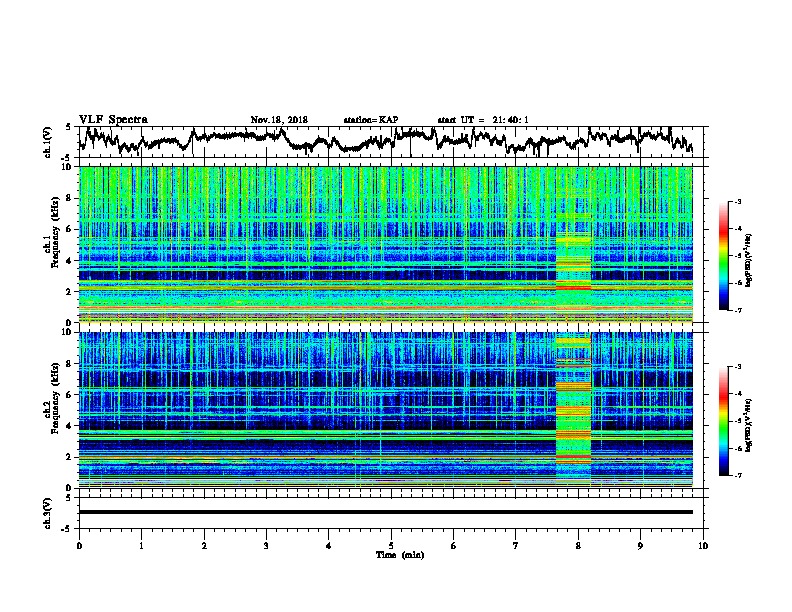Click the '10' kHz tick on ch.2 spectrogram
This screenshot has height=612, width=792.
point(68,332)
